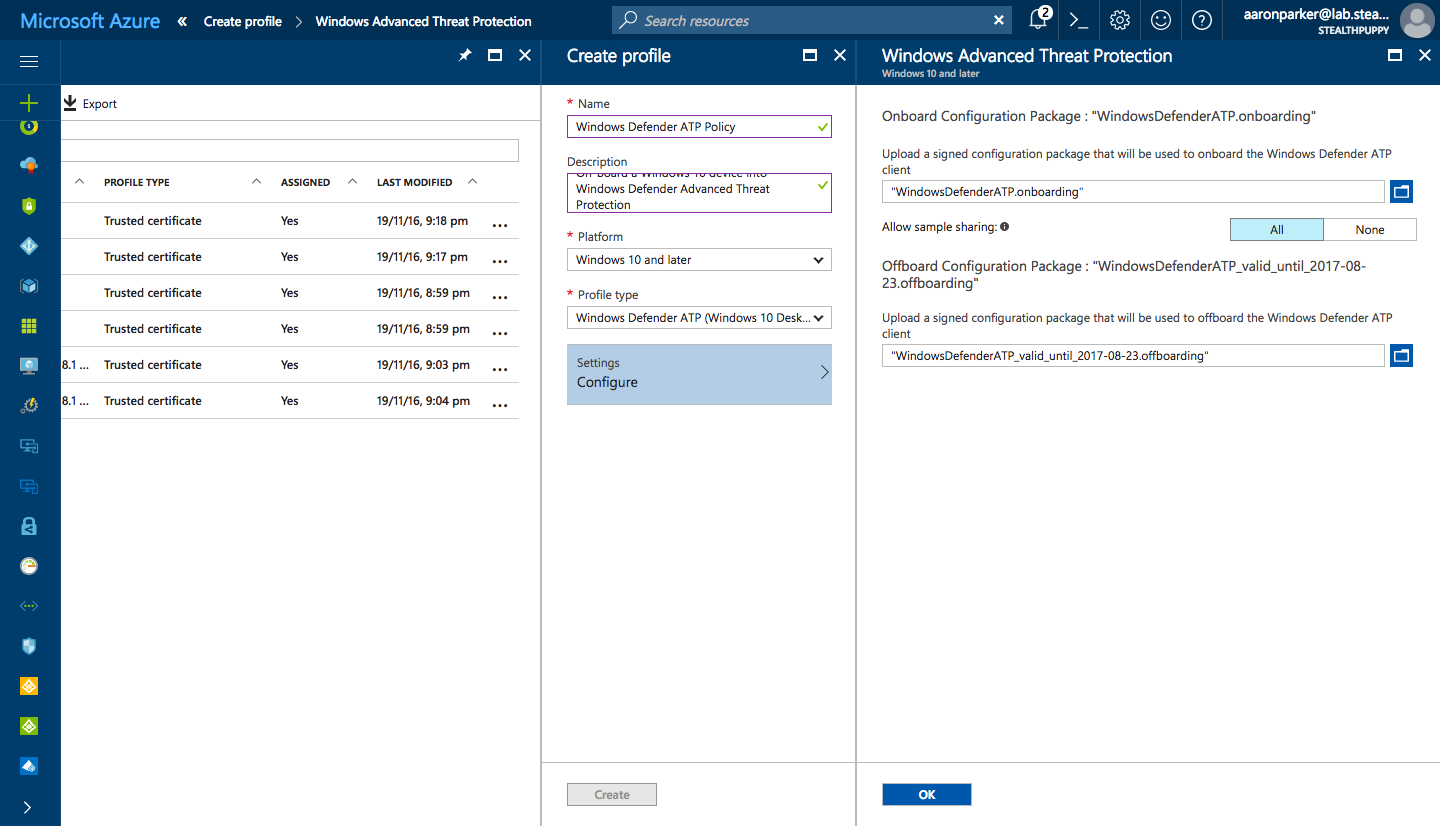Click the onboarding package file name field
Screen dimensions: 1440x826
[1133, 191]
